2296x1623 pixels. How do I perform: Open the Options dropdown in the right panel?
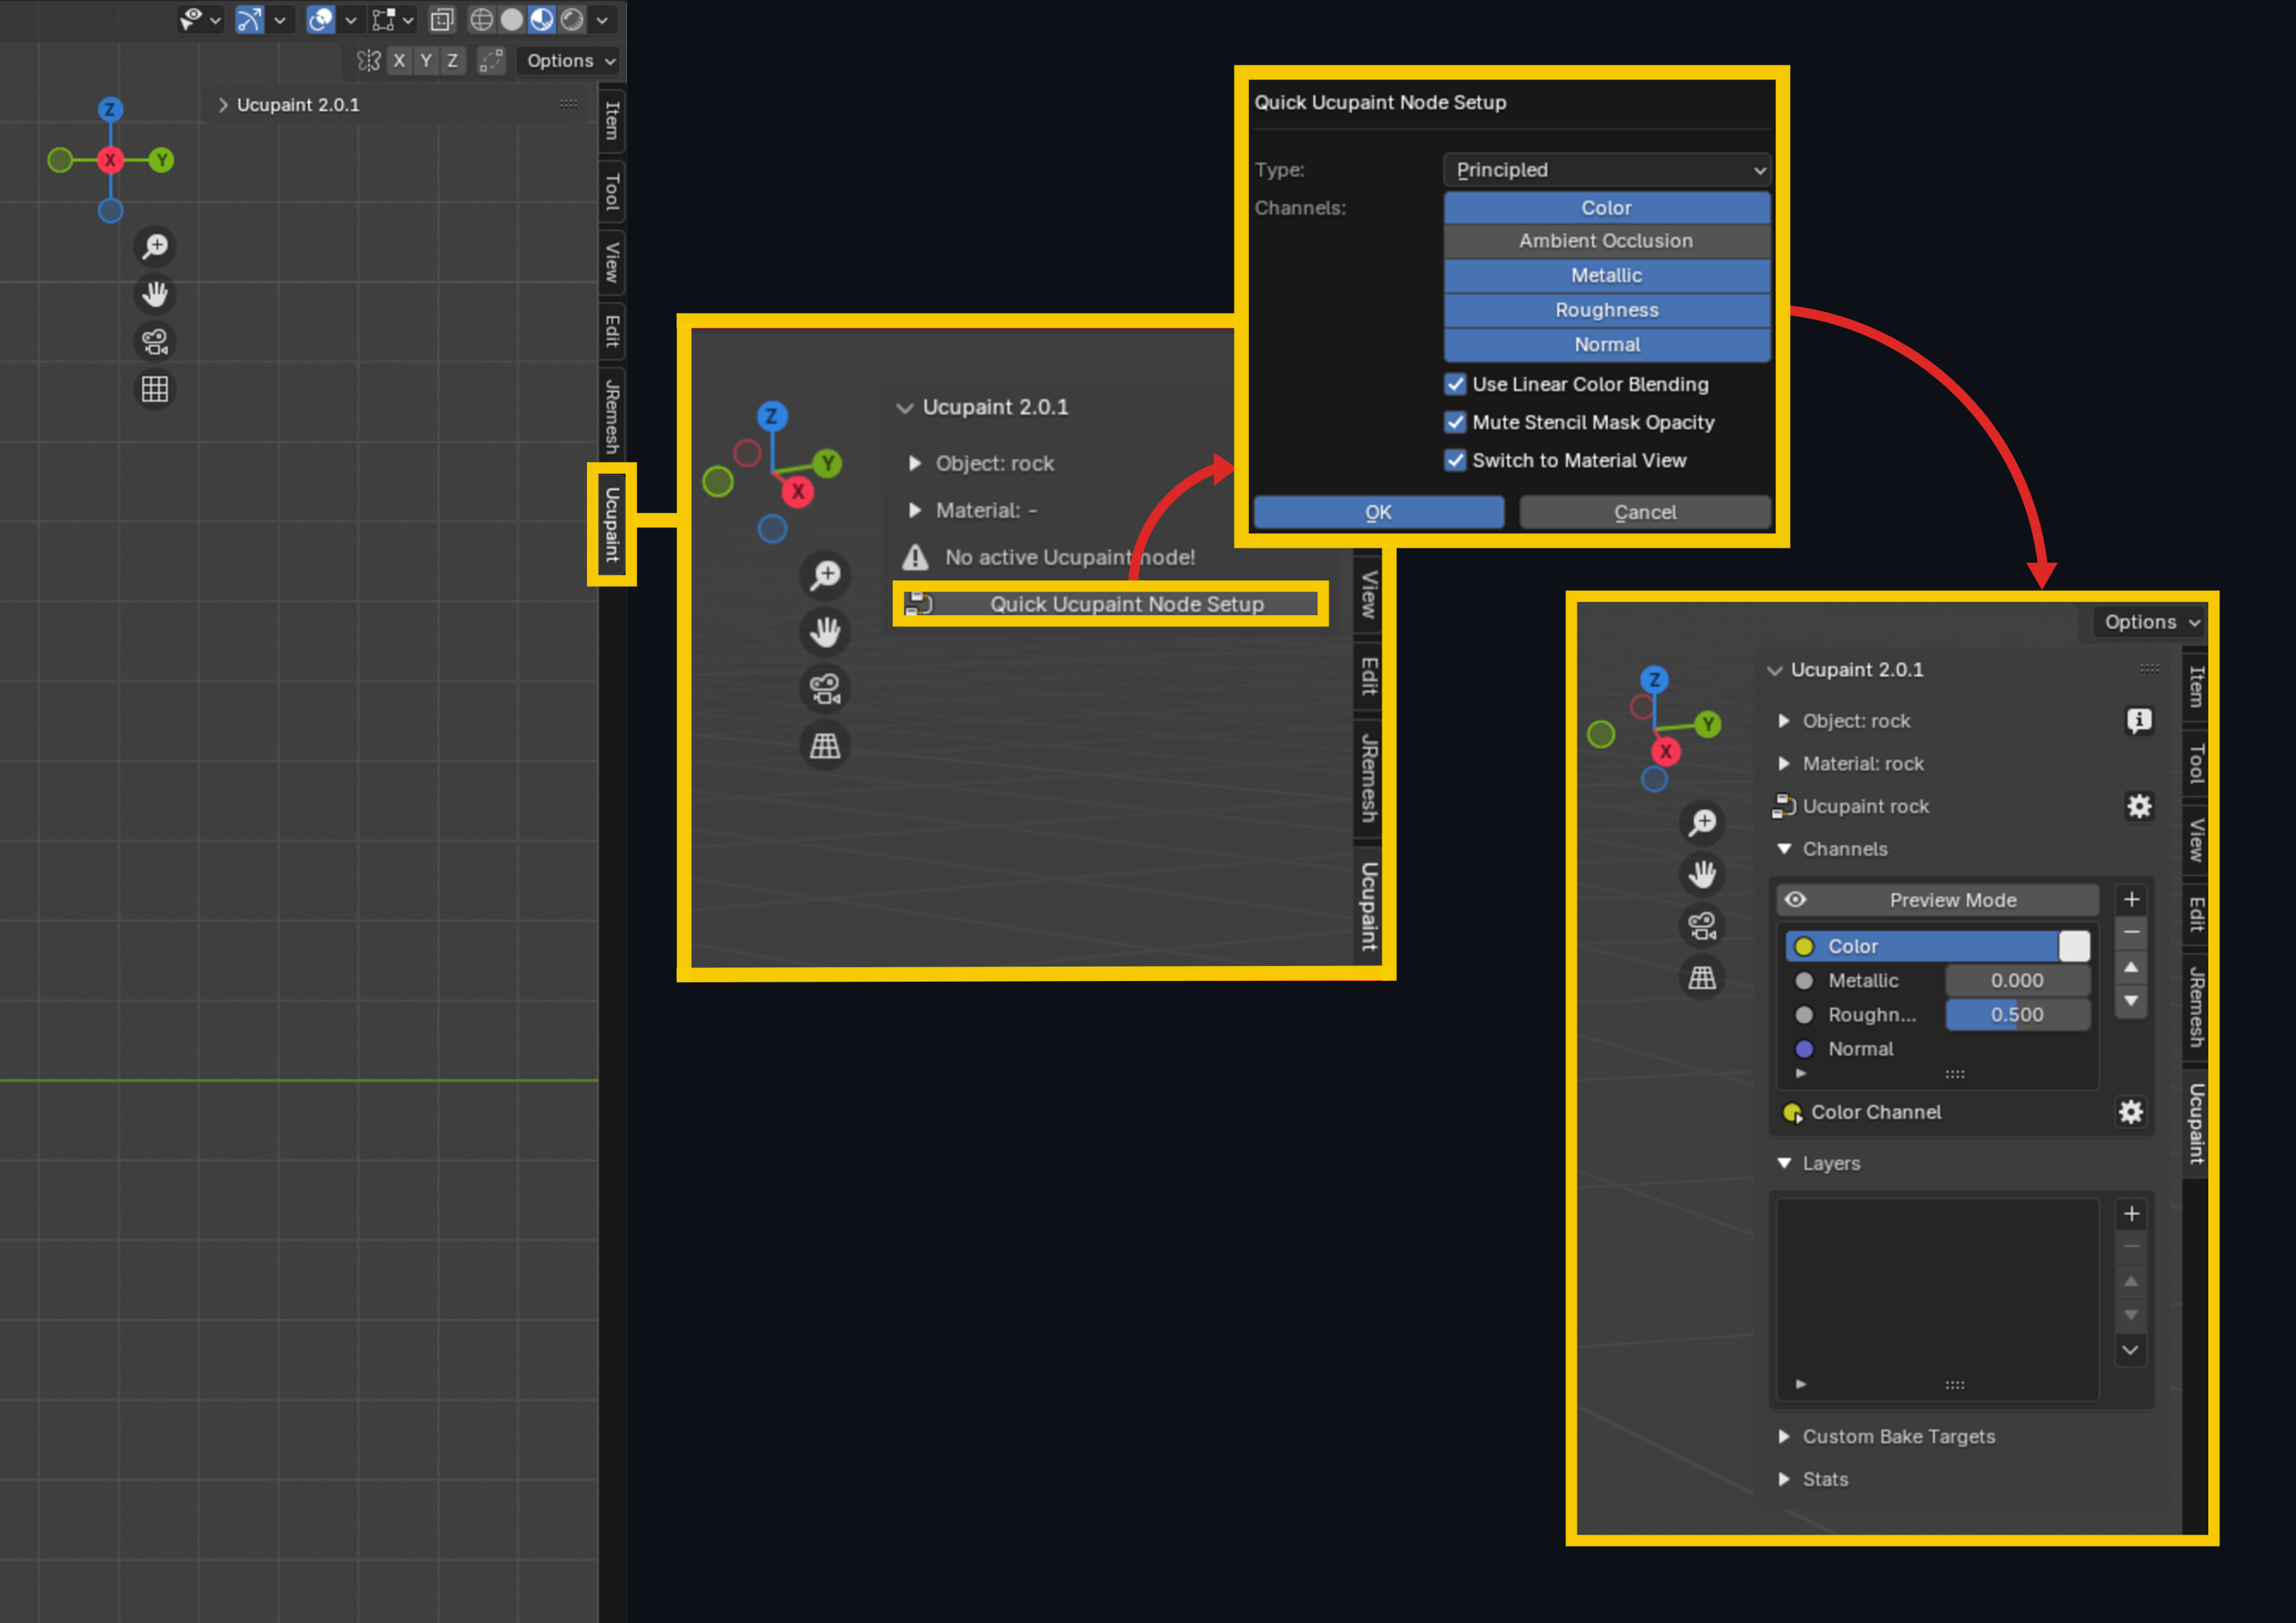pyautogui.click(x=2151, y=622)
